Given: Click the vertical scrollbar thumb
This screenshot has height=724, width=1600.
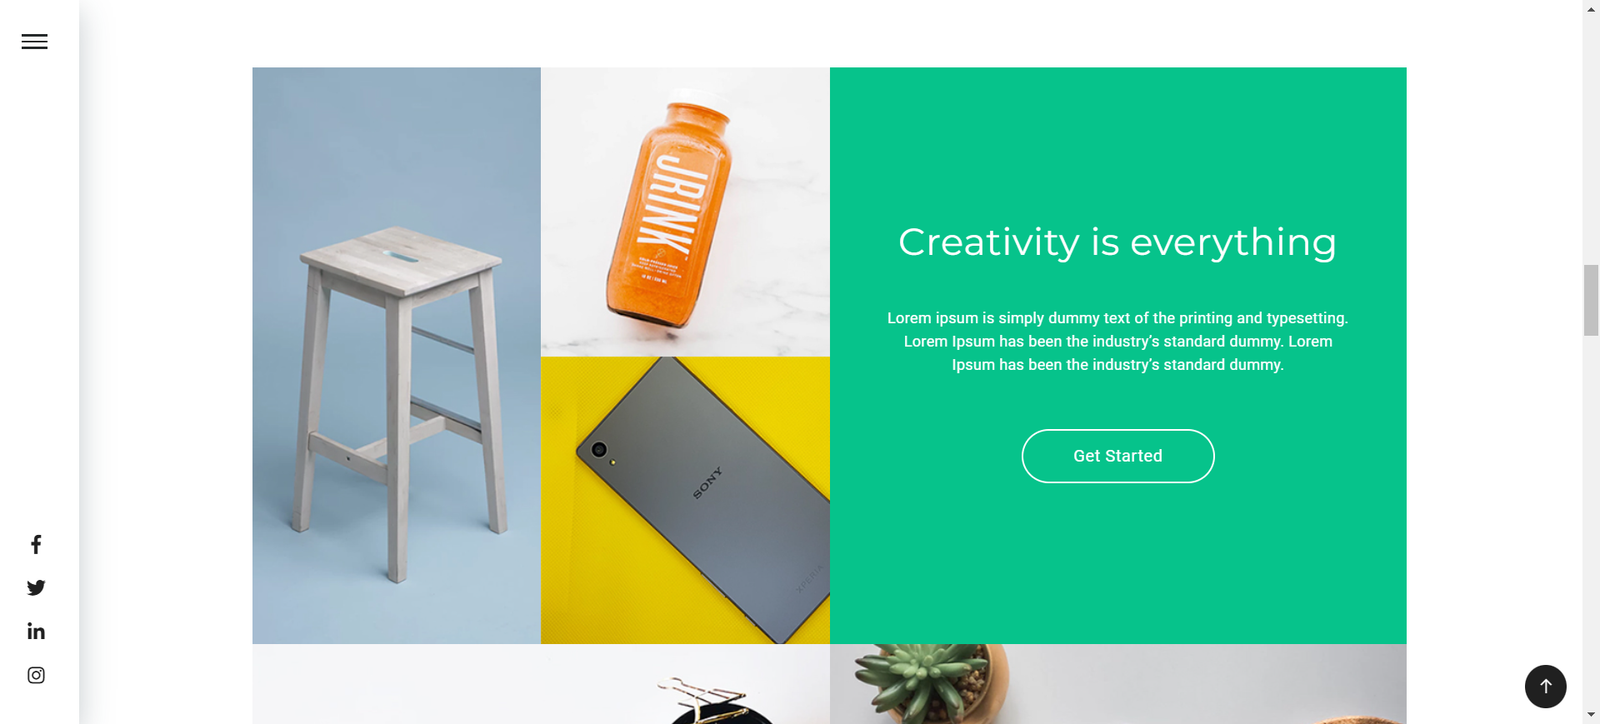Looking at the screenshot, I should tap(1591, 300).
